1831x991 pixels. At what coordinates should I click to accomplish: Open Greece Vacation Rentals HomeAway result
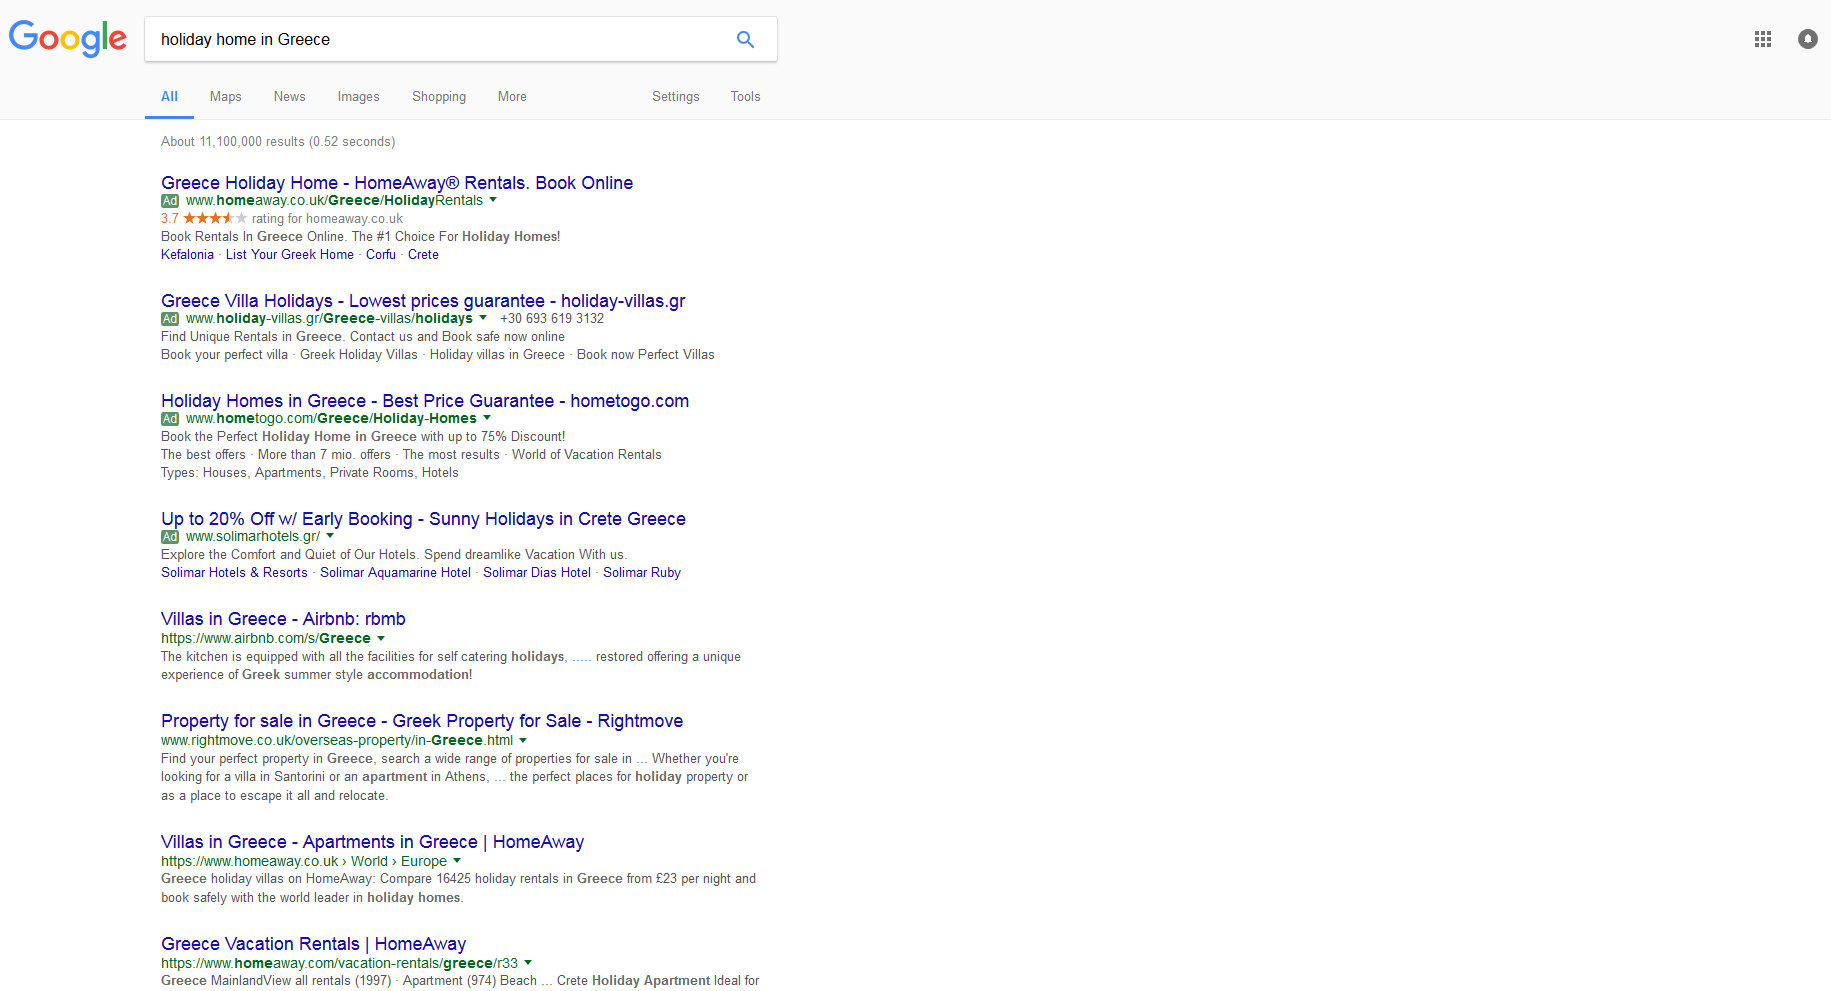click(313, 944)
